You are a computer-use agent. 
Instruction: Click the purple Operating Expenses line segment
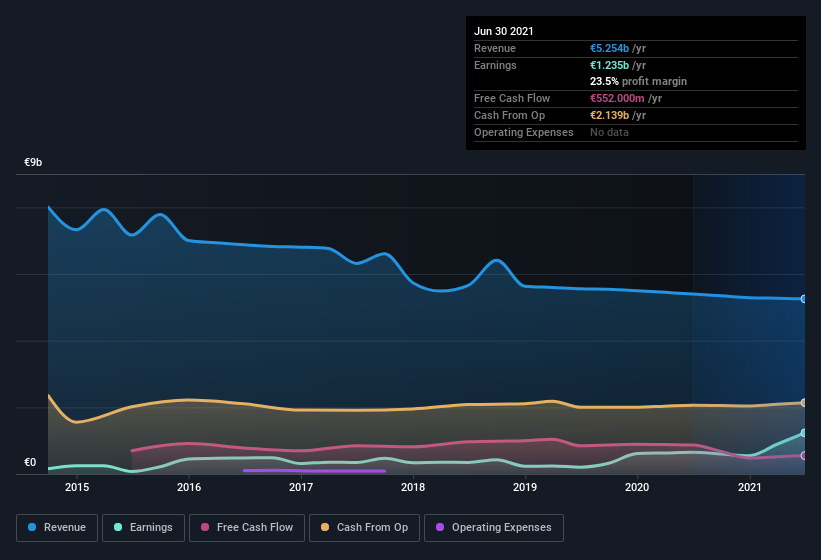tap(314, 471)
